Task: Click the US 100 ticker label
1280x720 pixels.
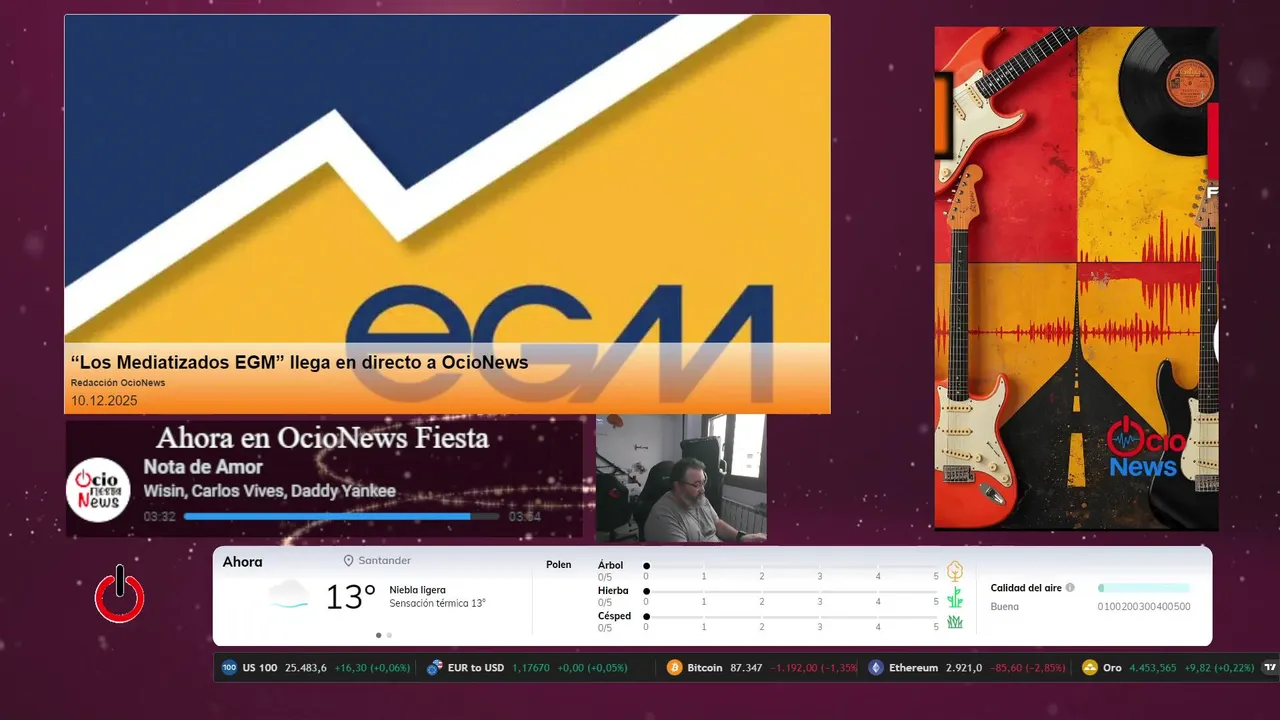Action: (x=260, y=668)
